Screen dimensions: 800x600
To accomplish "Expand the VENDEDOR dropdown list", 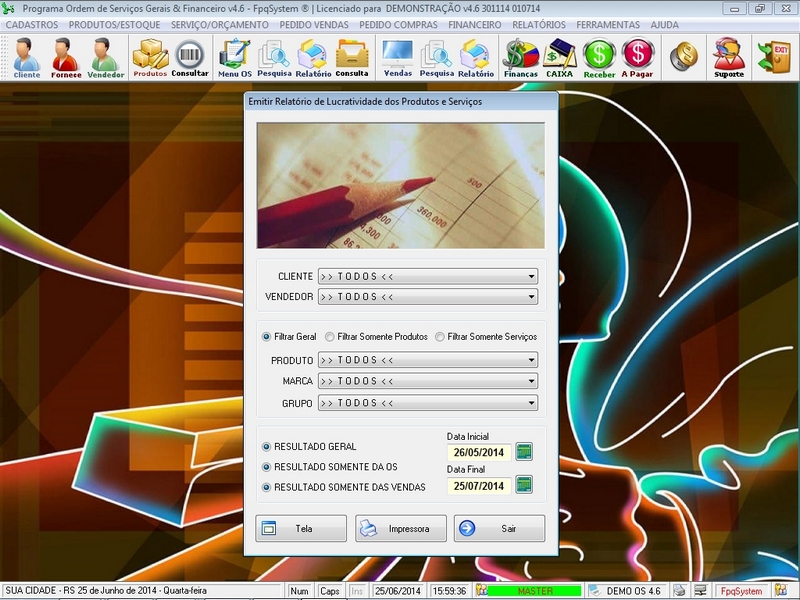I will 531,297.
